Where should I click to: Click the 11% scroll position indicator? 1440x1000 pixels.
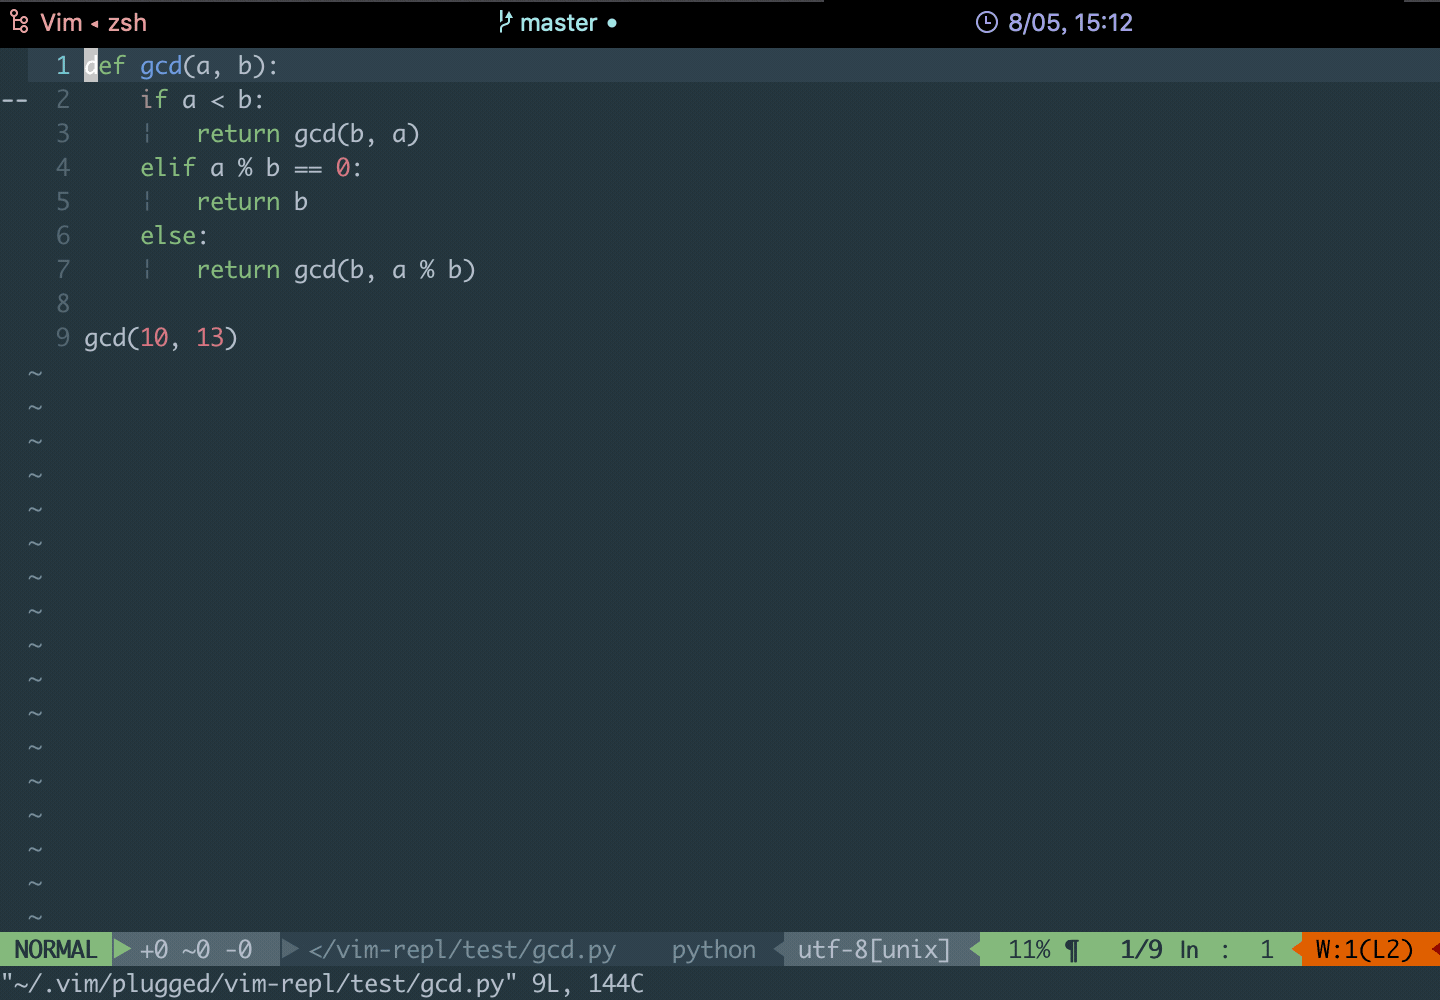(1029, 949)
